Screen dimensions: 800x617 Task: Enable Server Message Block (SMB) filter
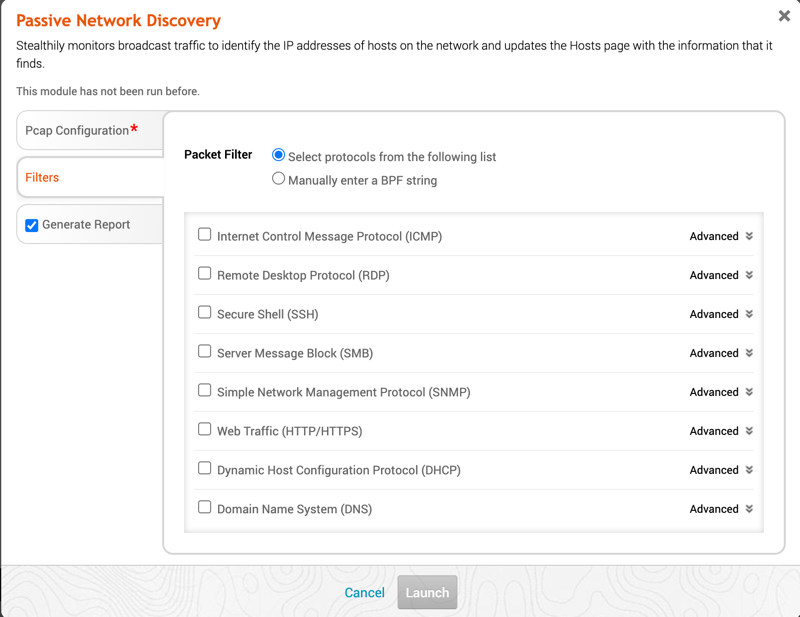pyautogui.click(x=205, y=352)
